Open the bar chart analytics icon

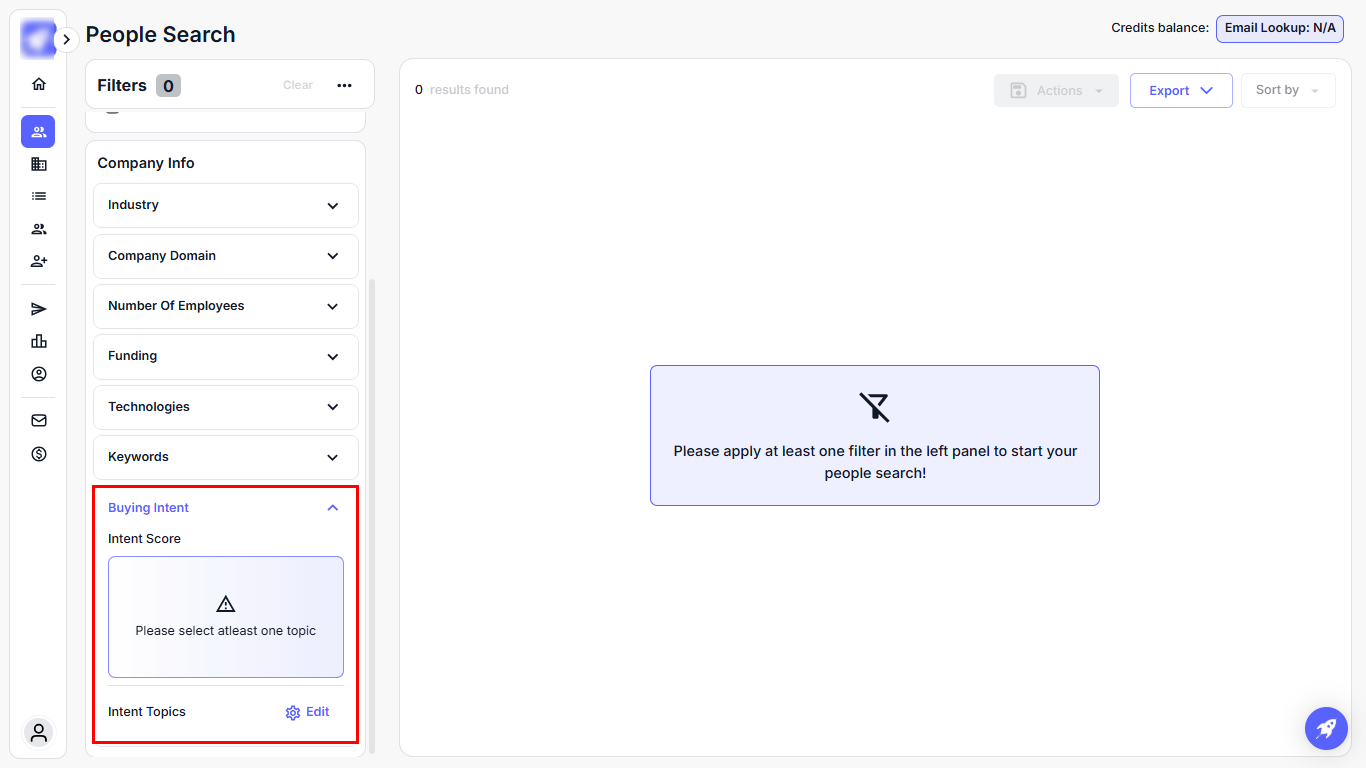point(39,341)
